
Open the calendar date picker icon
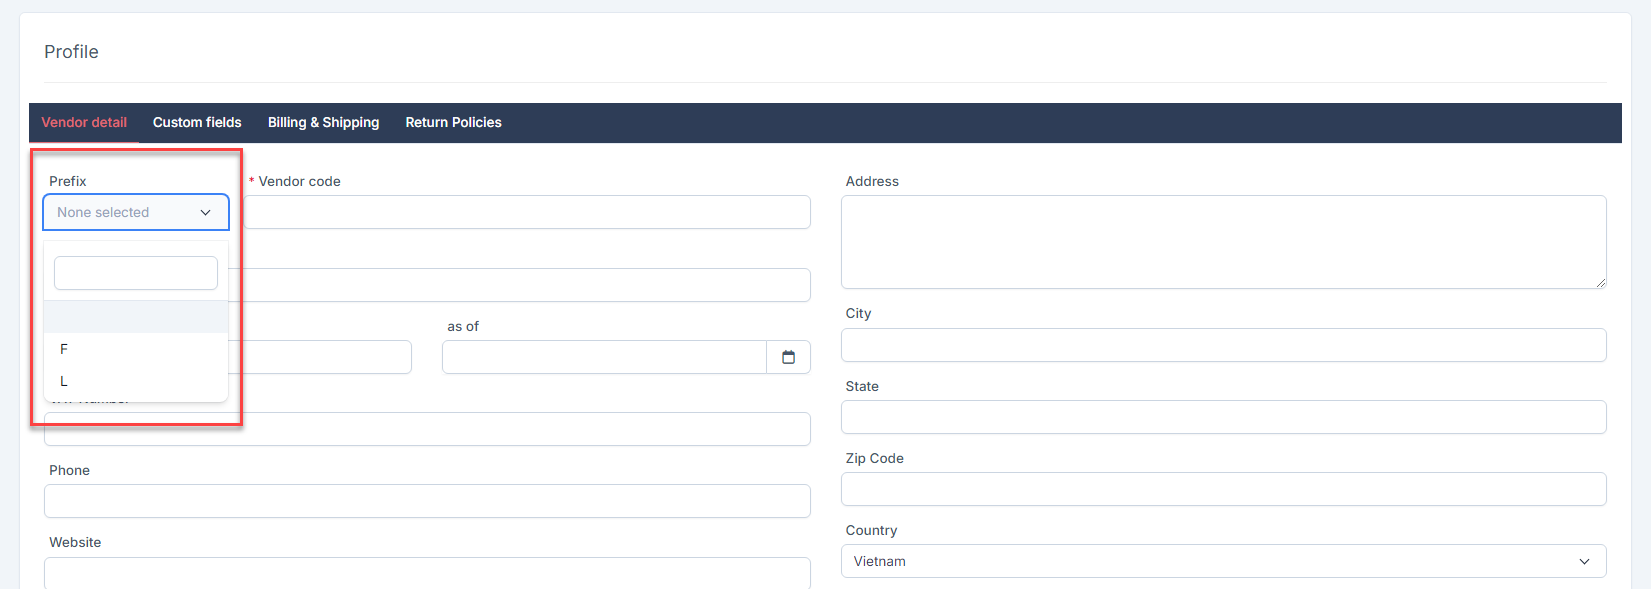pos(788,357)
